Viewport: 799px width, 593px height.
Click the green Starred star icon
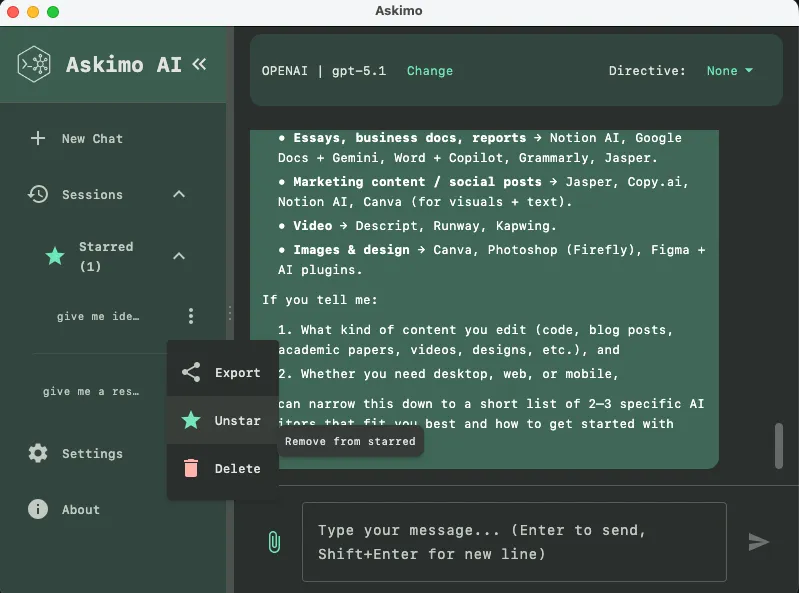(55, 256)
